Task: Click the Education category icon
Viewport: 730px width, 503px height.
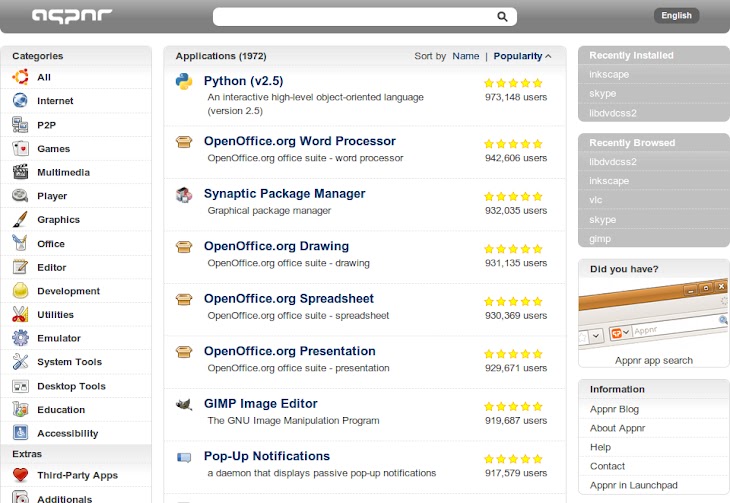Action: pyautogui.click(x=20, y=409)
